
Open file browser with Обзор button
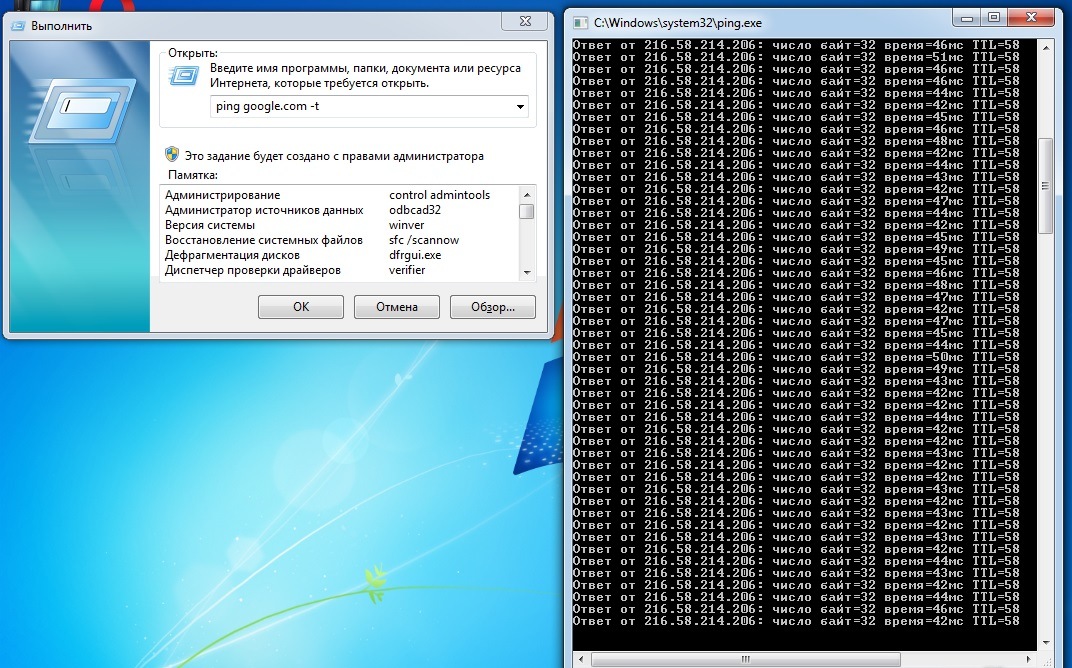click(493, 307)
